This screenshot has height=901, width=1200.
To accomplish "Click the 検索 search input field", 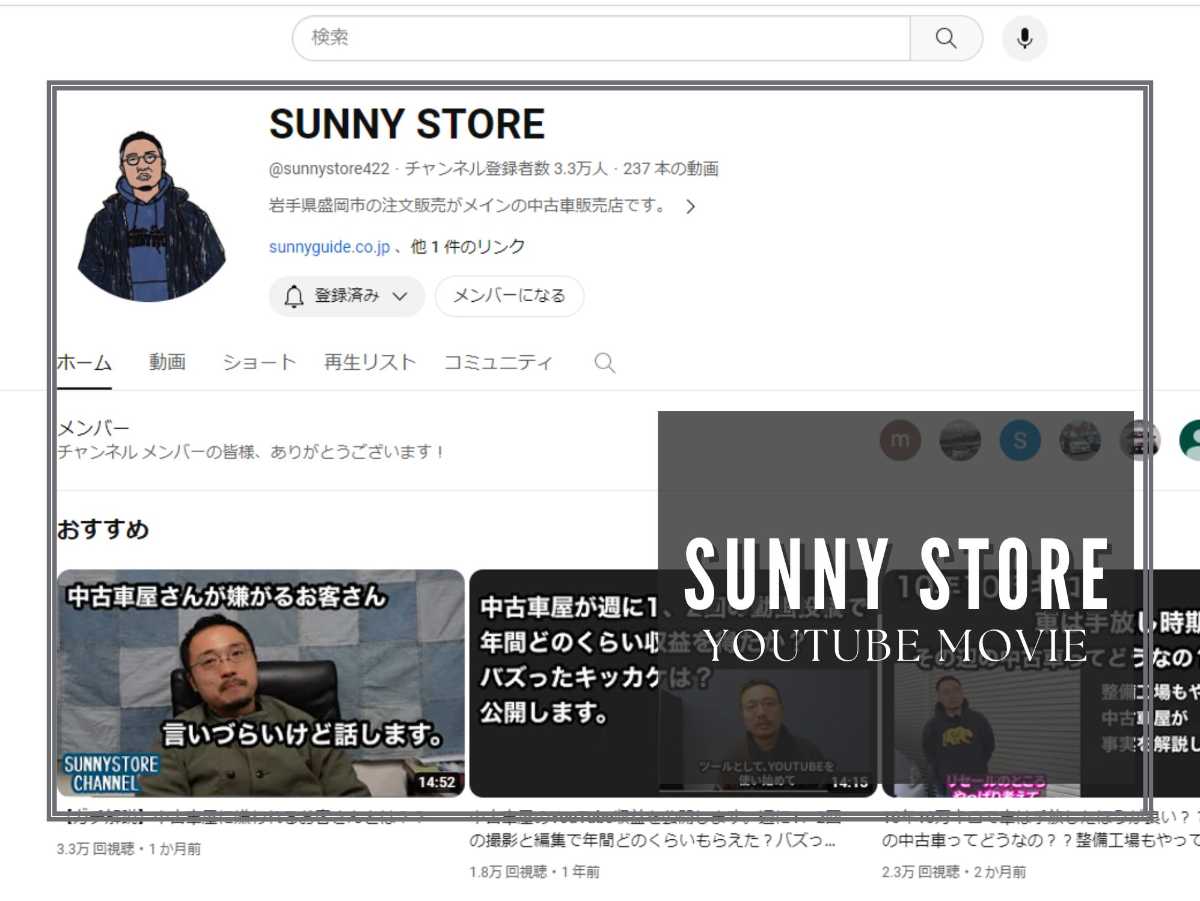I will 600,38.
